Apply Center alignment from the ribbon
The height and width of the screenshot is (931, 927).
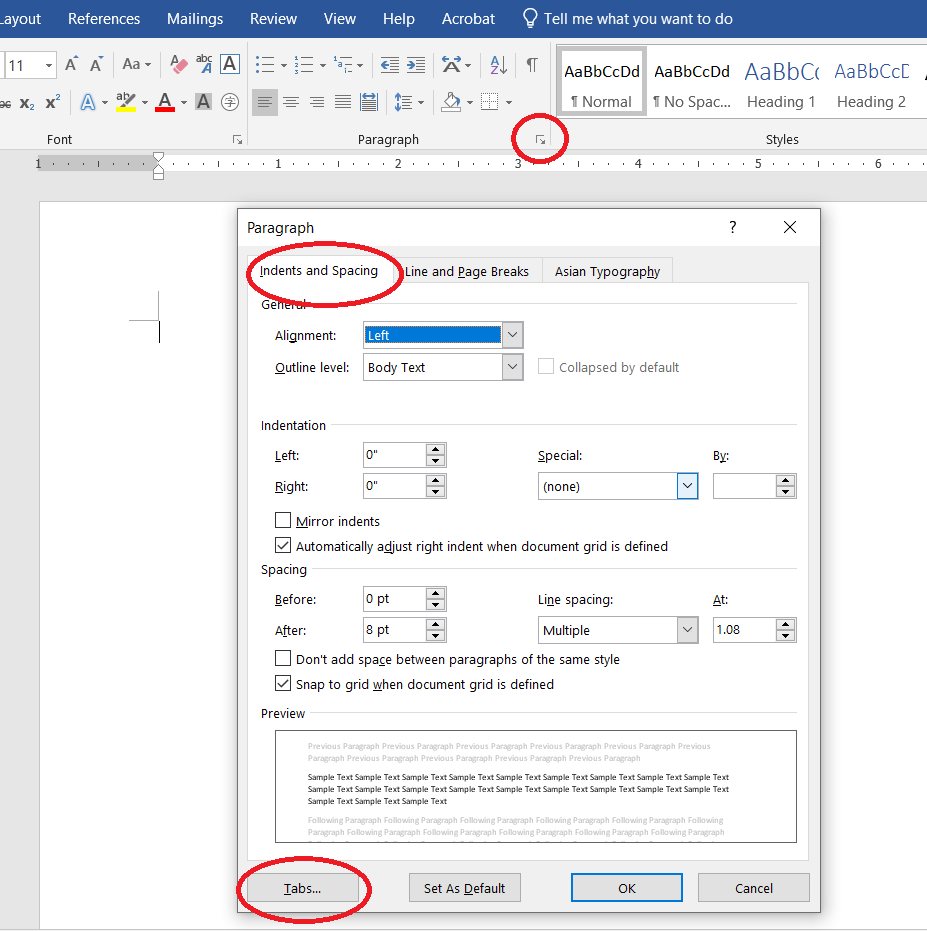click(x=290, y=102)
